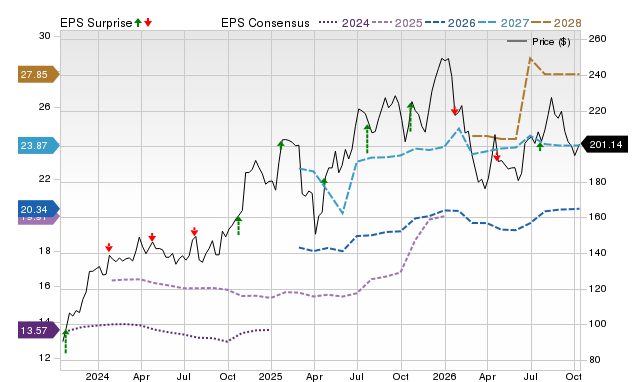
Task: Select the red surprise arrow just after 2026 began
Action: point(455,111)
